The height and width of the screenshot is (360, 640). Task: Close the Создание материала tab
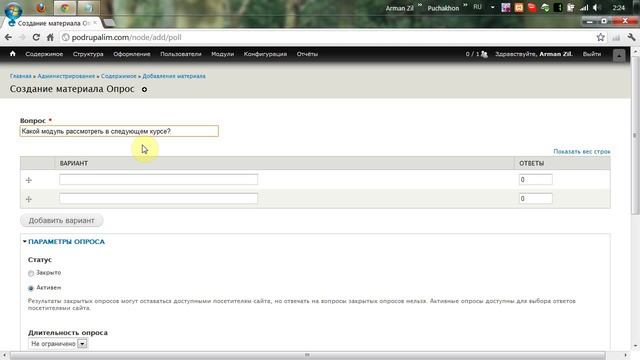point(95,23)
